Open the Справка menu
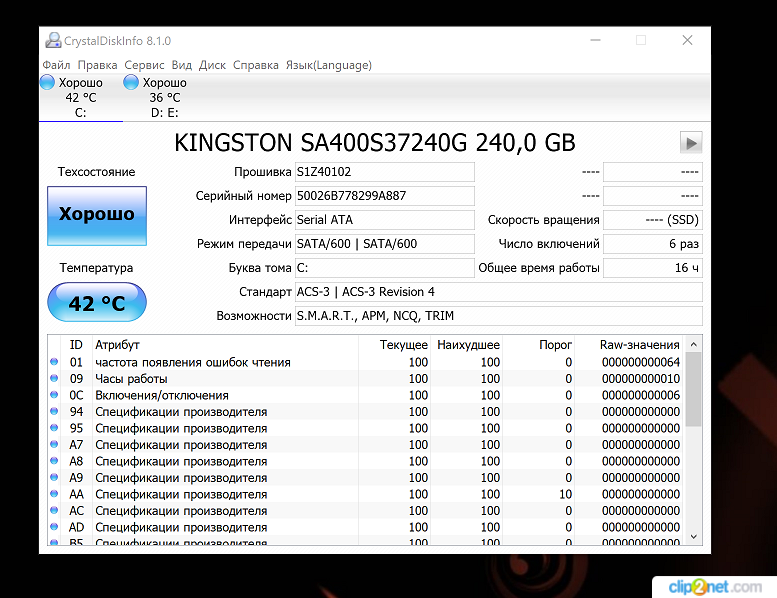This screenshot has width=777, height=598. click(256, 65)
